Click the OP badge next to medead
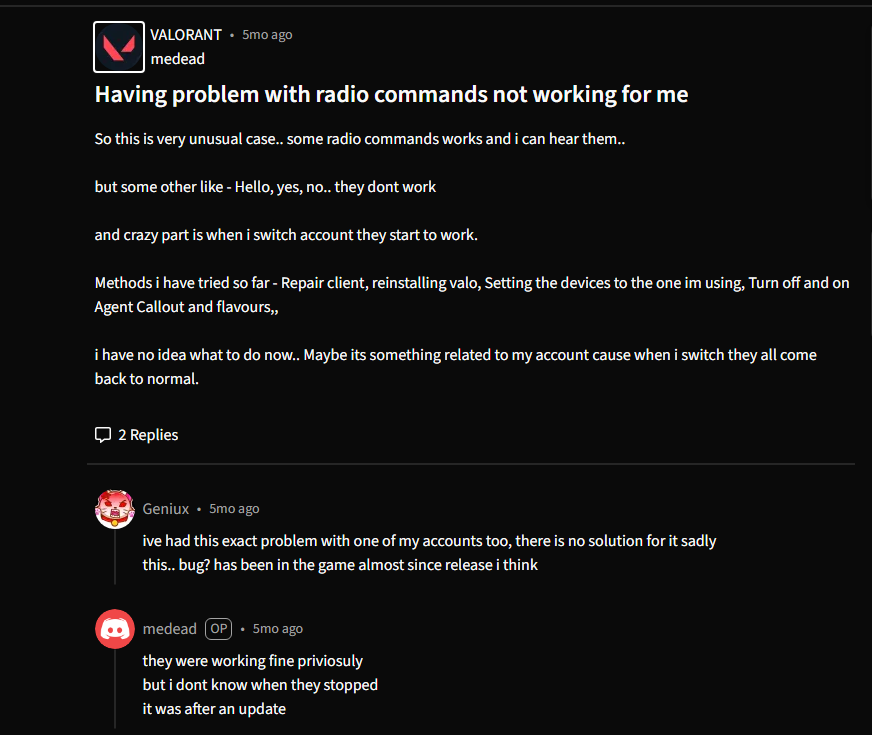Screen dimensions: 872x735 pyautogui.click(x=218, y=629)
